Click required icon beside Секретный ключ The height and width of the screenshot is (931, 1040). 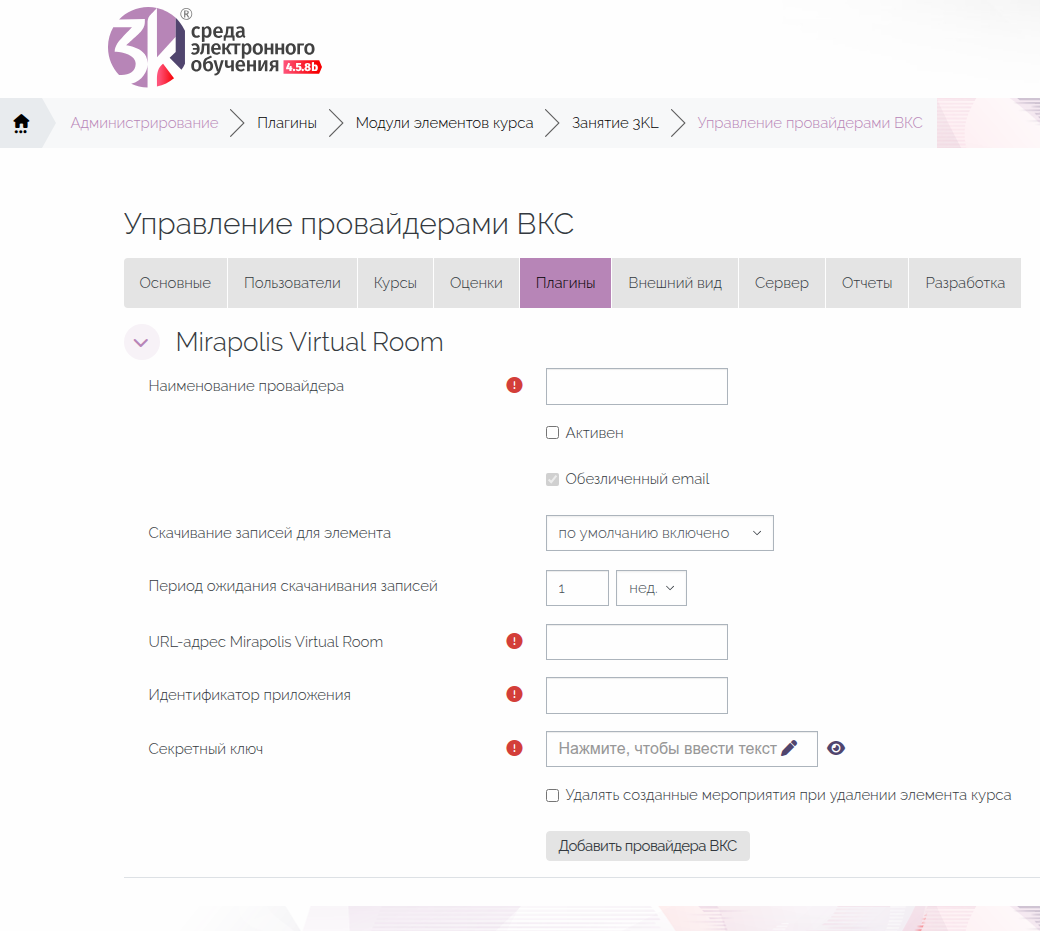pyautogui.click(x=515, y=747)
